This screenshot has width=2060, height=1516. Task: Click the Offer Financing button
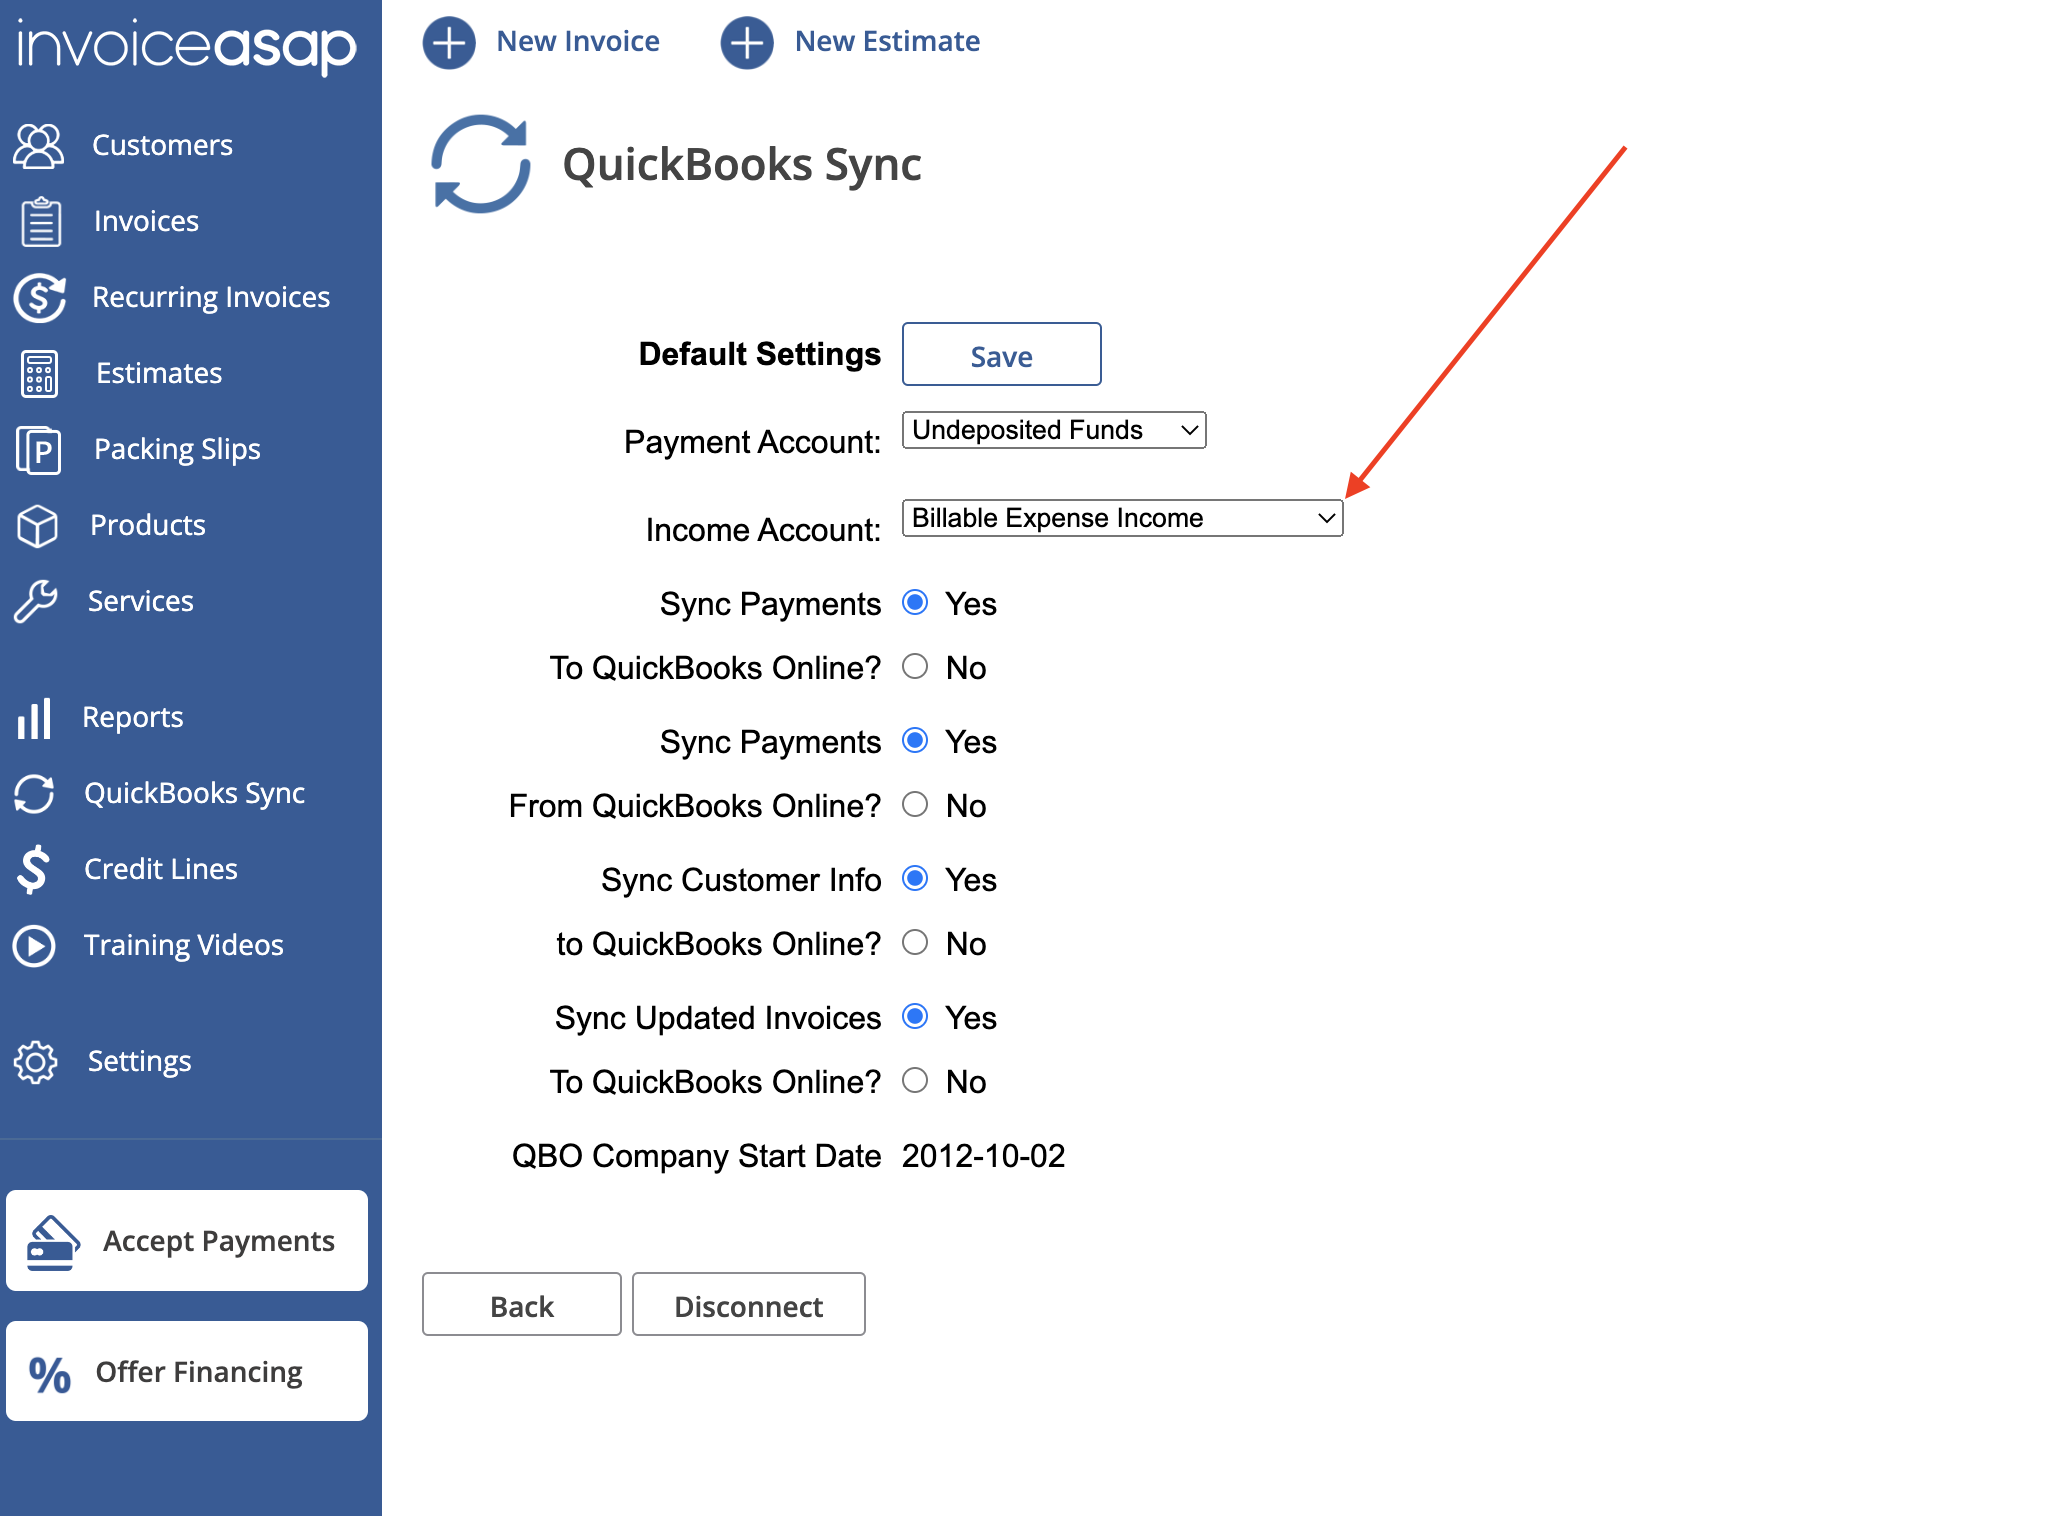pyautogui.click(x=187, y=1371)
